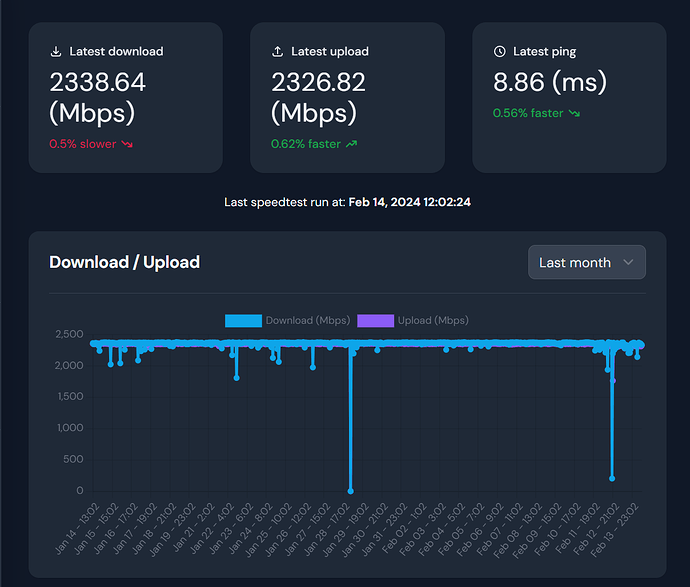690x587 pixels.
Task: Click the 2326.82 (Mbps) upload value
Action: tap(319, 96)
